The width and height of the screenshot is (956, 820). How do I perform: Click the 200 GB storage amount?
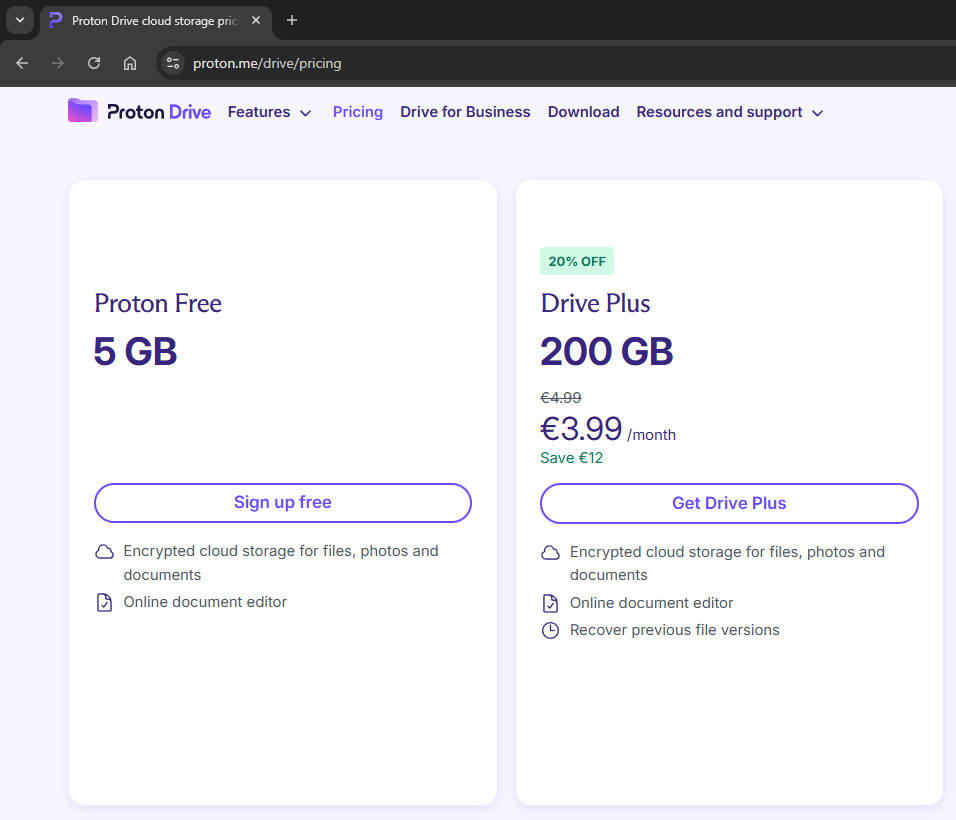pos(607,352)
